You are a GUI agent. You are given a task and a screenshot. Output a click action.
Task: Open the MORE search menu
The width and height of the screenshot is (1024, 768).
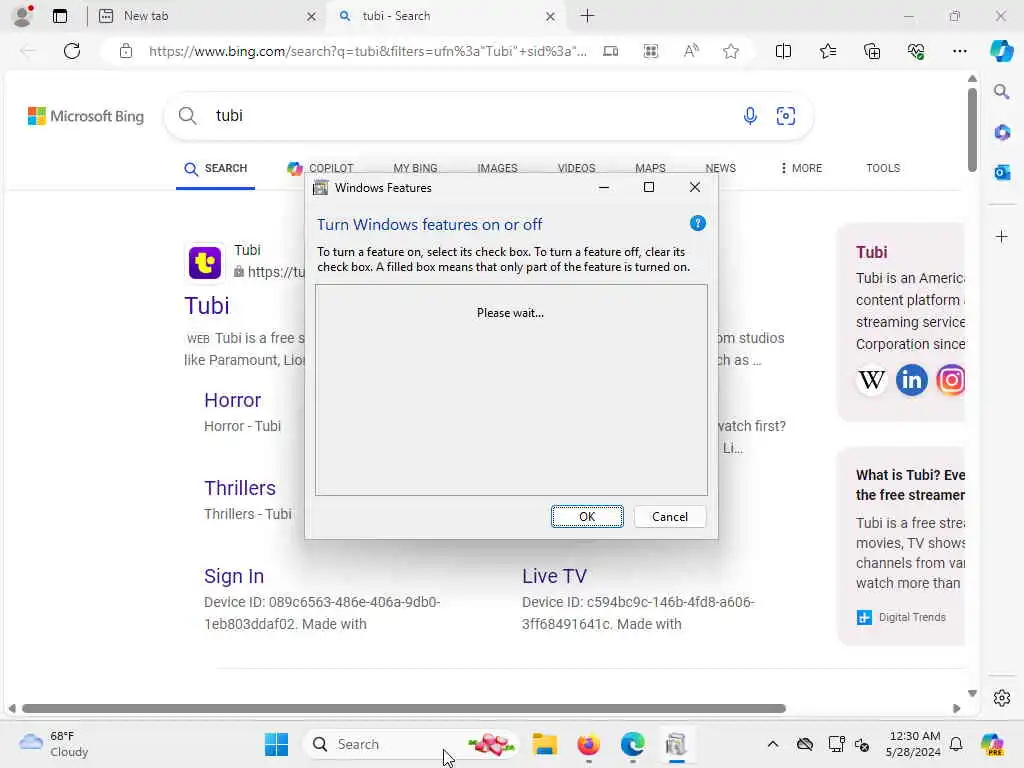[x=801, y=168]
